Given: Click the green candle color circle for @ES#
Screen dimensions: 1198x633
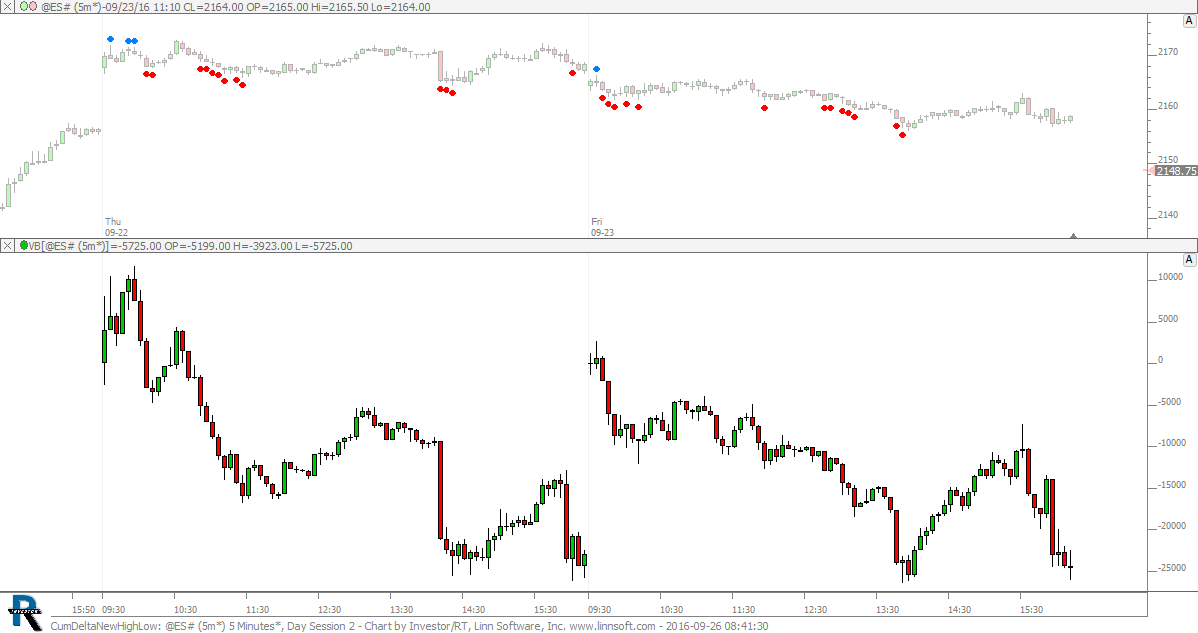Looking at the screenshot, I should click(x=22, y=7).
